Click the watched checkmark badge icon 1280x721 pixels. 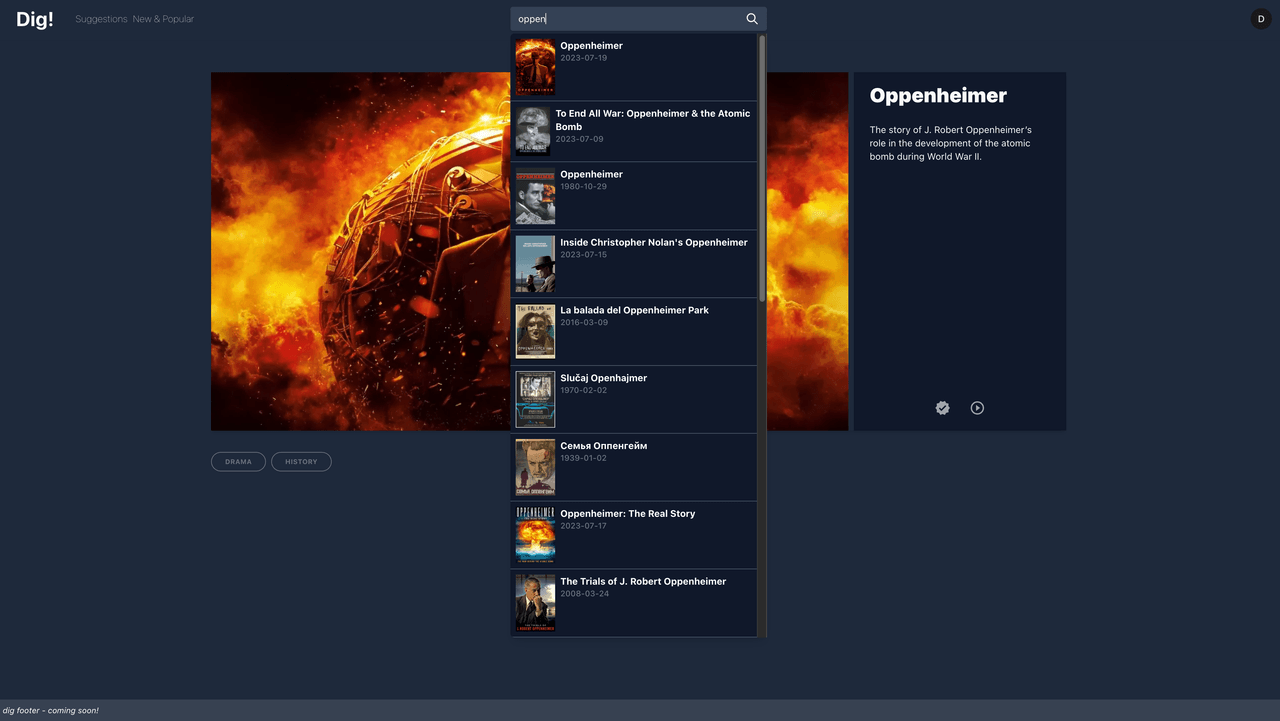pos(942,408)
